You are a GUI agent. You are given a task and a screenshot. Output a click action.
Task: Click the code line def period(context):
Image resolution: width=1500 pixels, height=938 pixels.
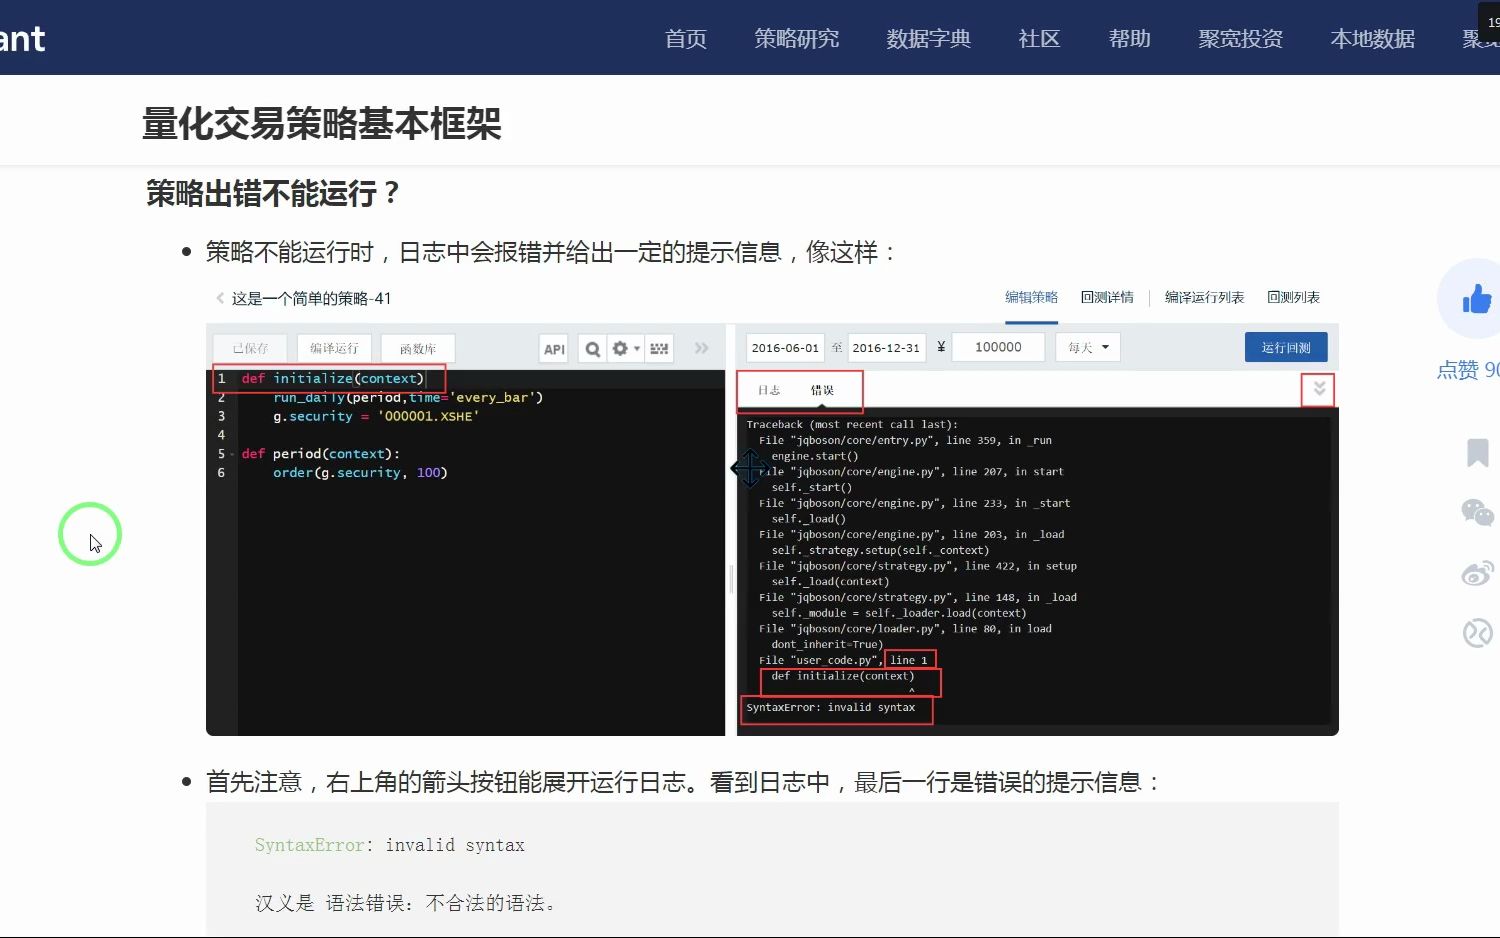click(320, 453)
